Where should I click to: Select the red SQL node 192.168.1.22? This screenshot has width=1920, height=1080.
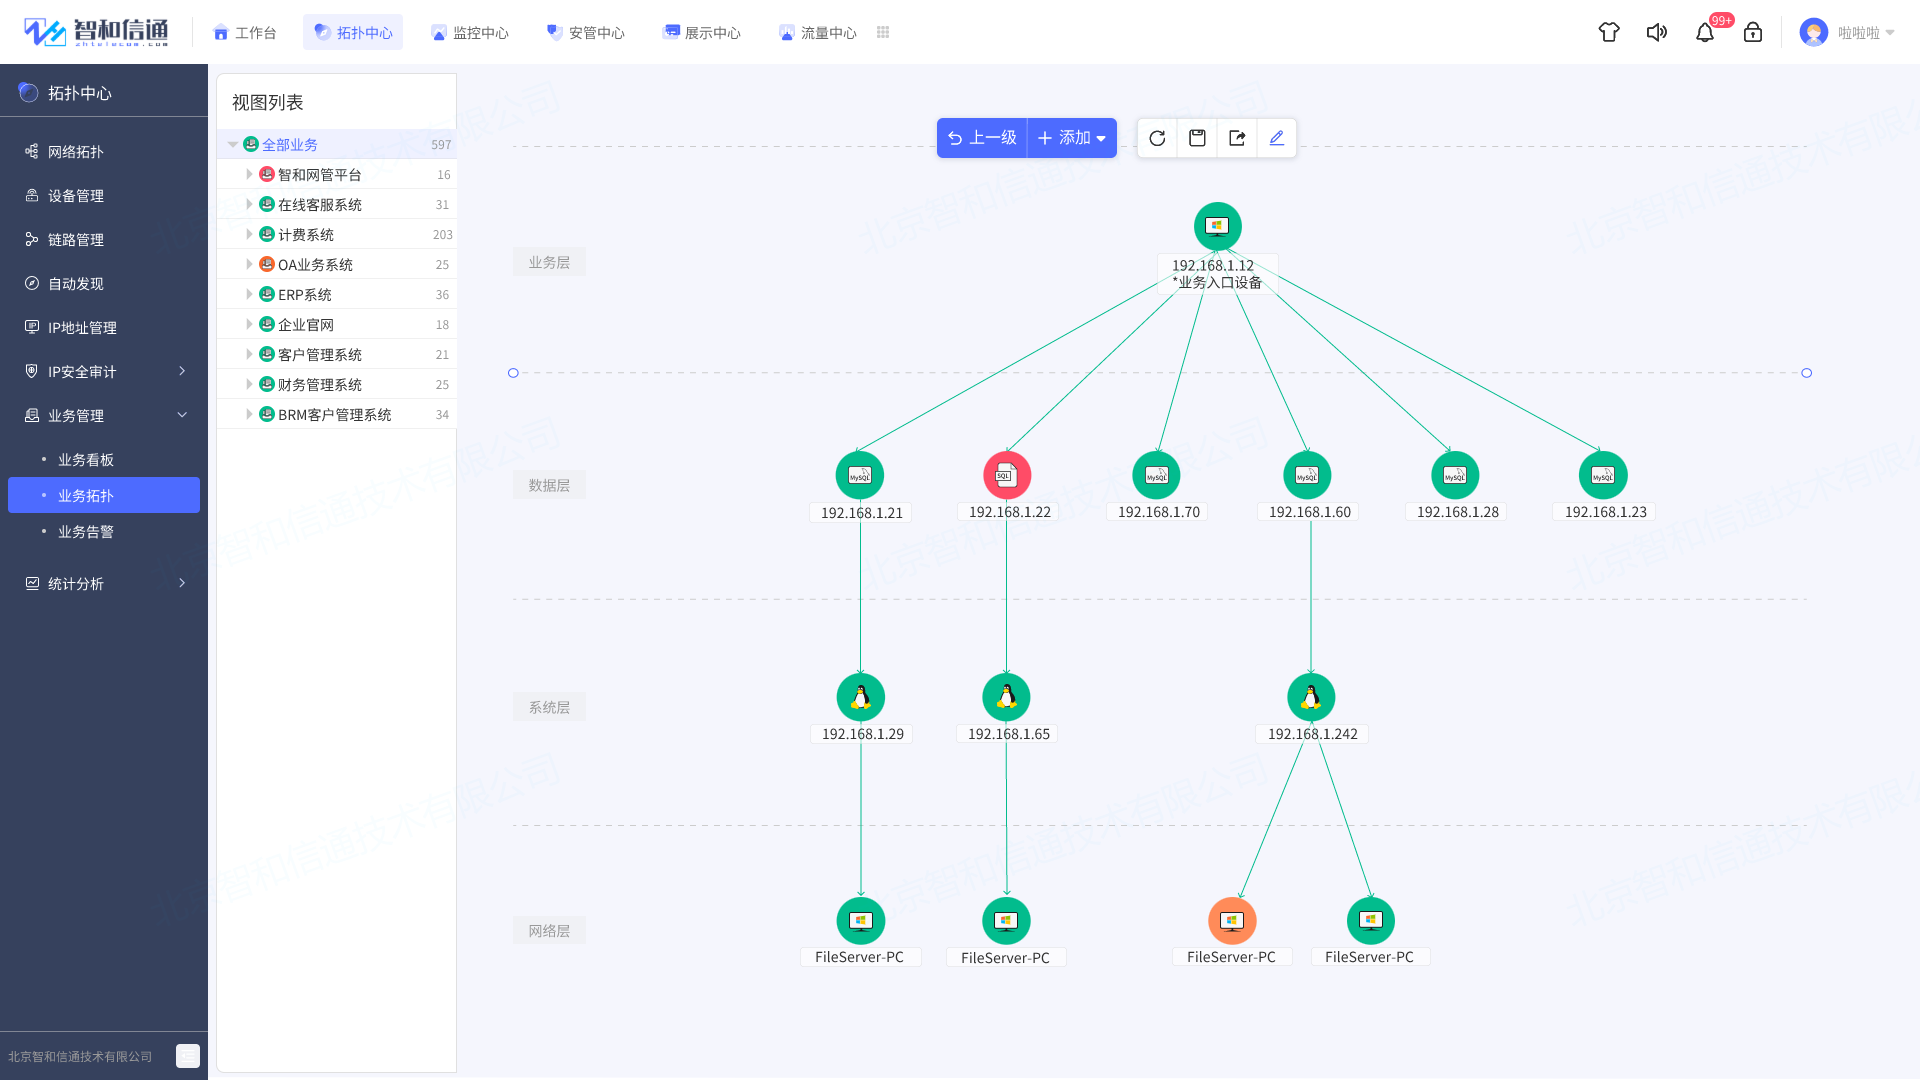pos(1007,475)
